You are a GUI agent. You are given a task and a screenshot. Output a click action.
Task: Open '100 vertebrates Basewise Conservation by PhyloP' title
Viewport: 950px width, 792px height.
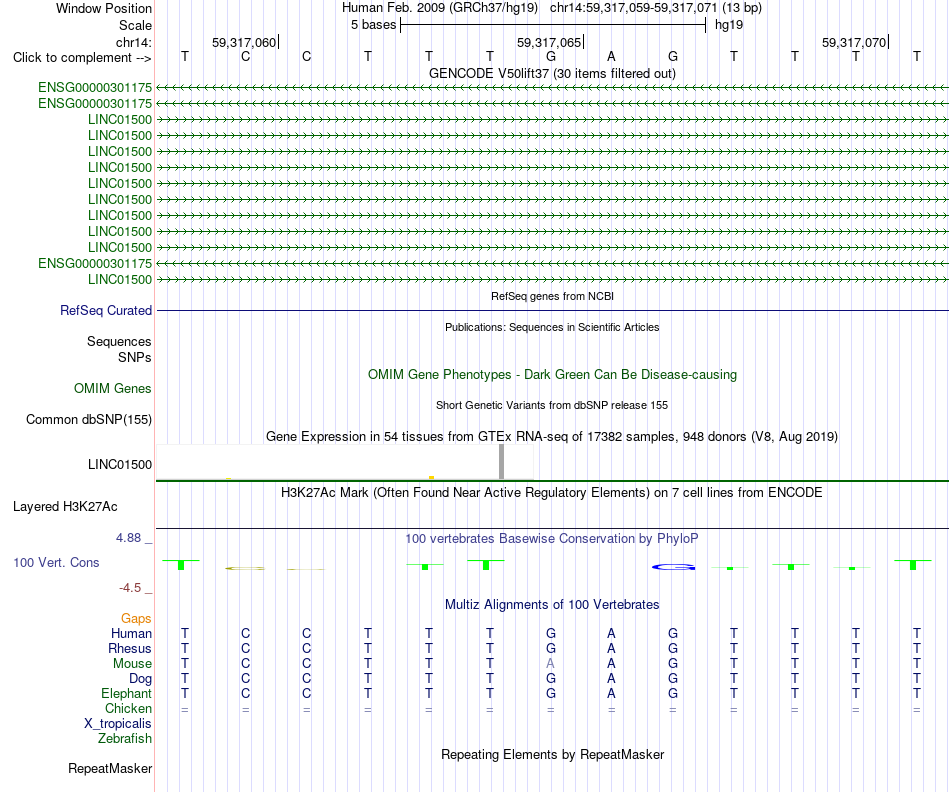tap(551, 538)
